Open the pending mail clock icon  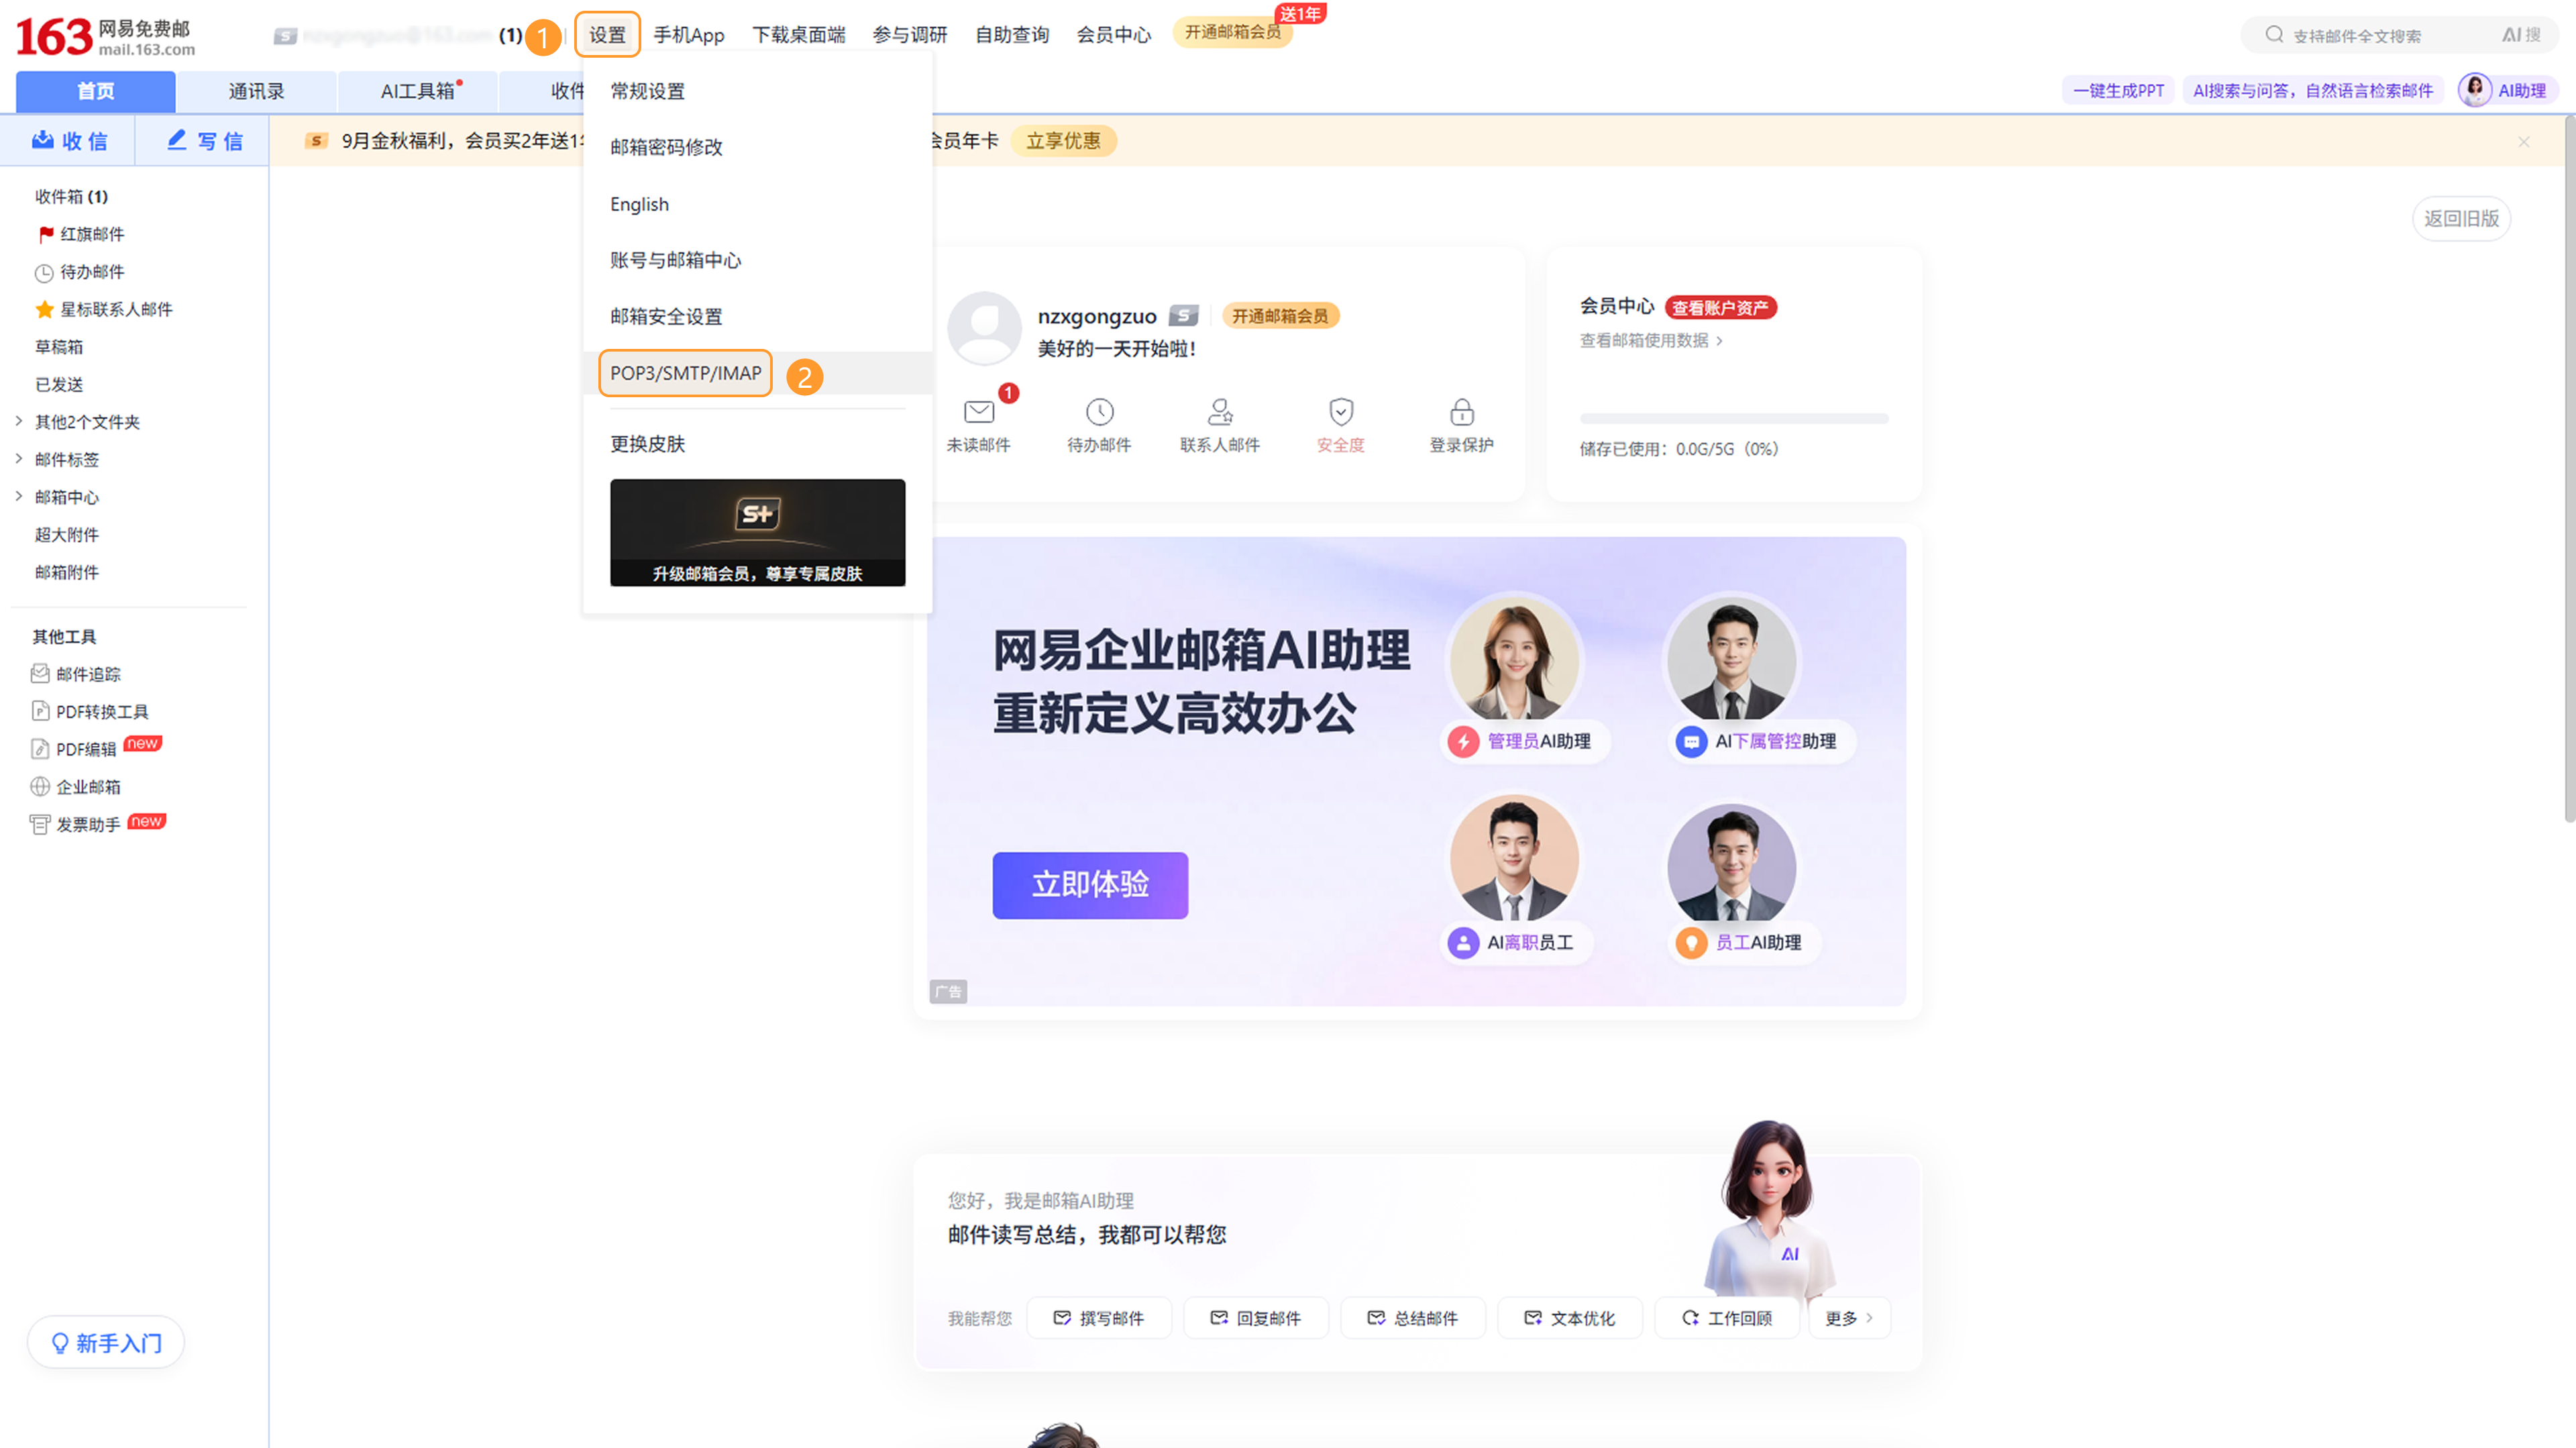pos(1099,412)
